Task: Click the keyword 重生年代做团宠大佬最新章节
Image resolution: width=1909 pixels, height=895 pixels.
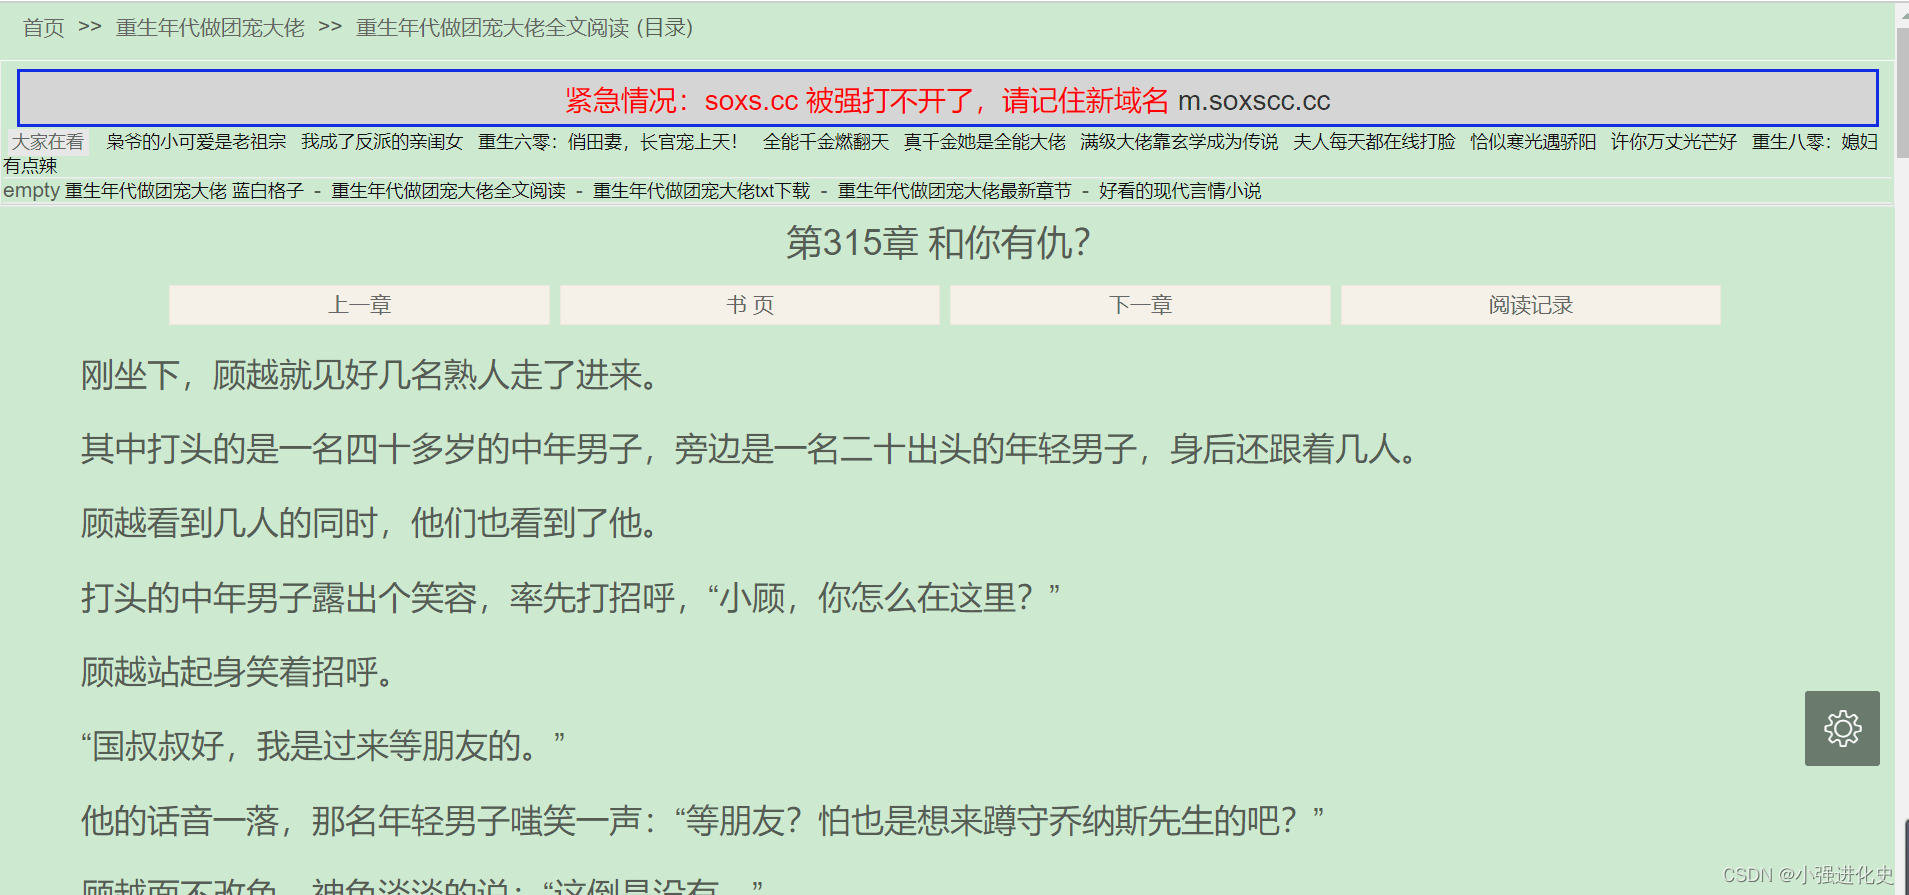Action: tap(955, 190)
